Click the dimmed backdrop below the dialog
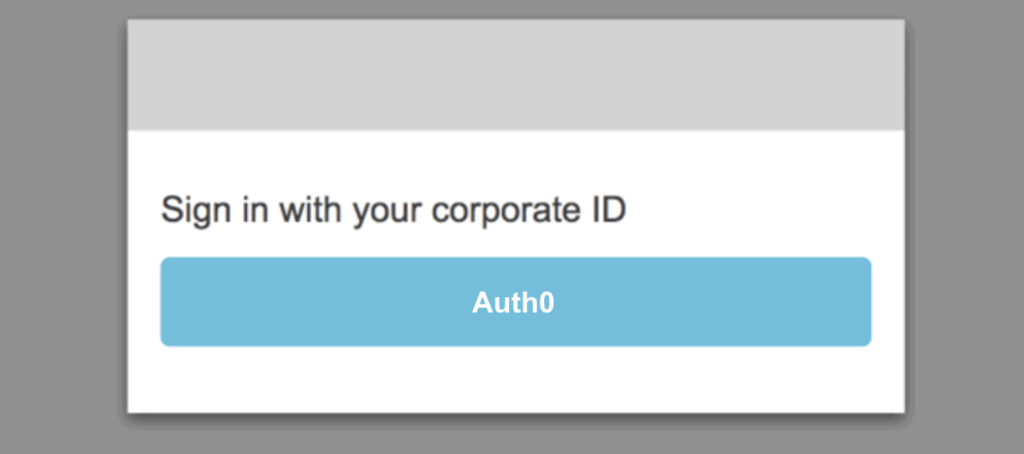This screenshot has width=1024, height=454. [515, 436]
